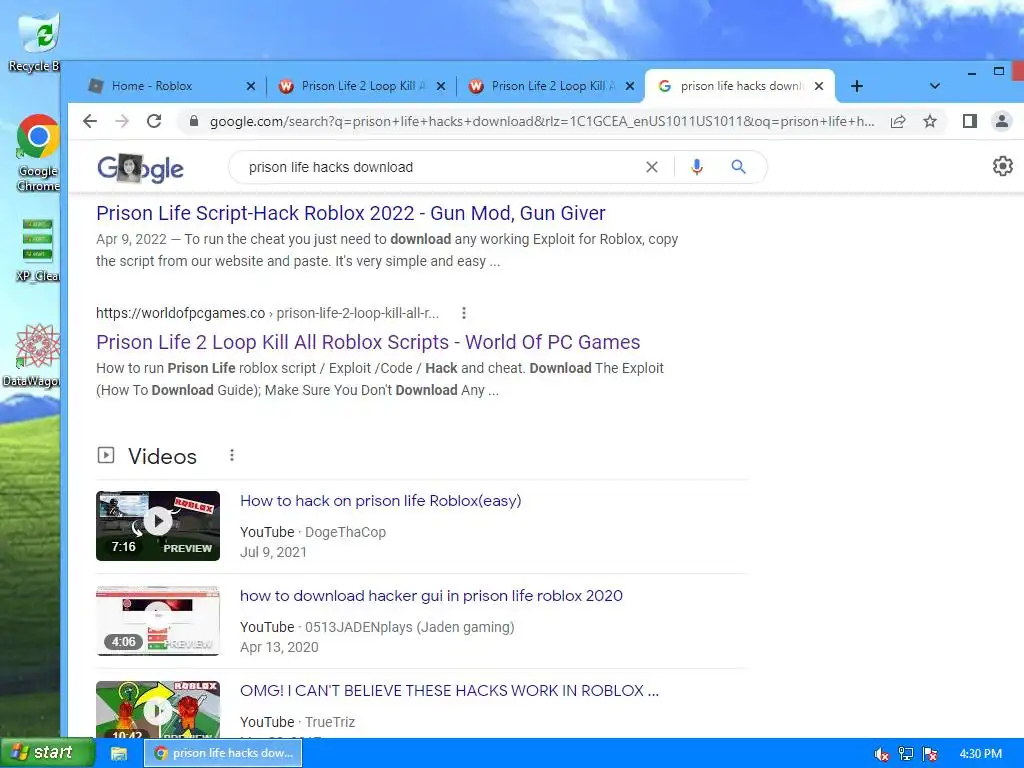Open Google quick settings gear
Screen dimensions: 1024x768
(1002, 166)
